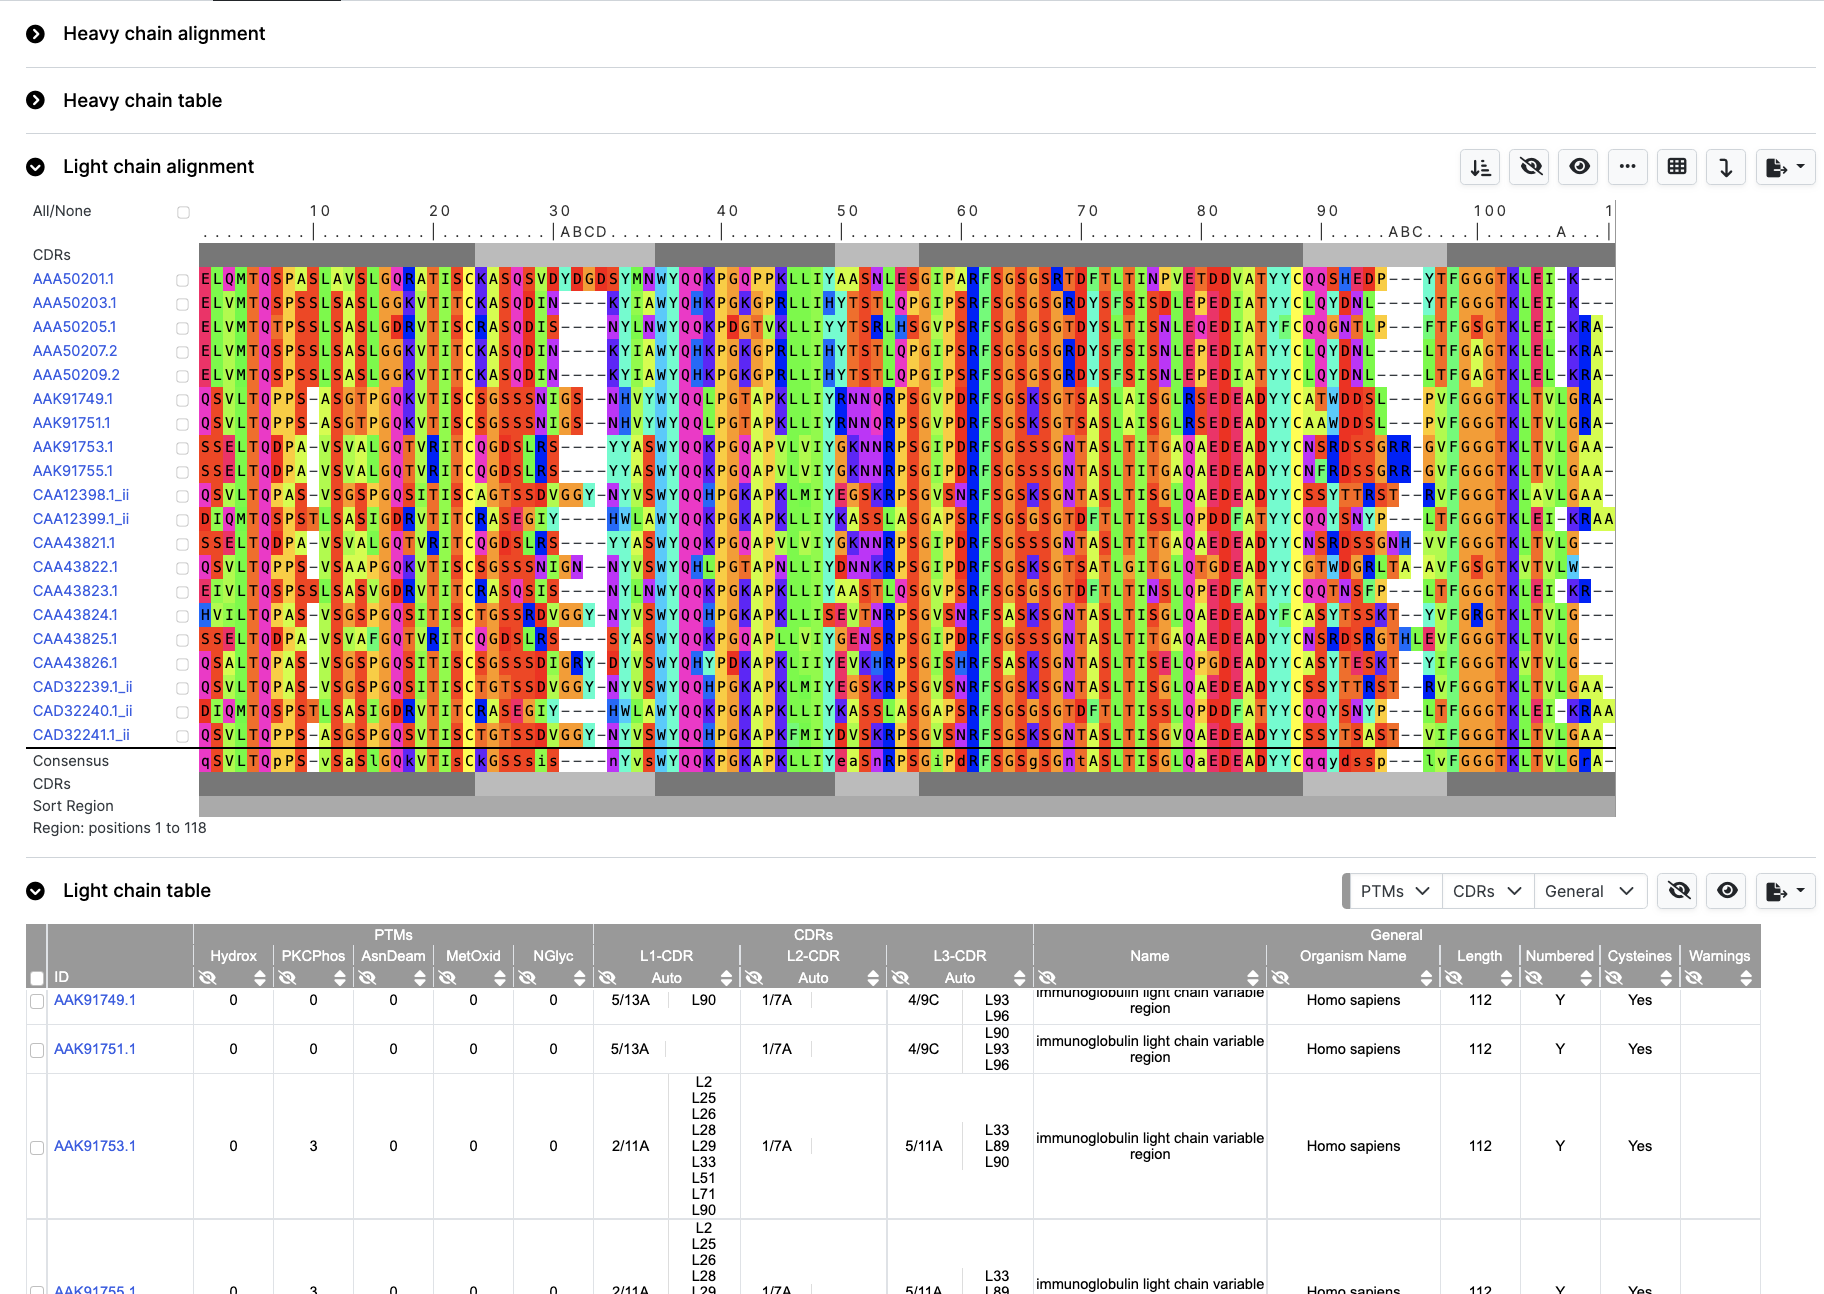Screen dimensions: 1824x1294
Task: Click the show columns eye button above table
Action: tap(1727, 891)
